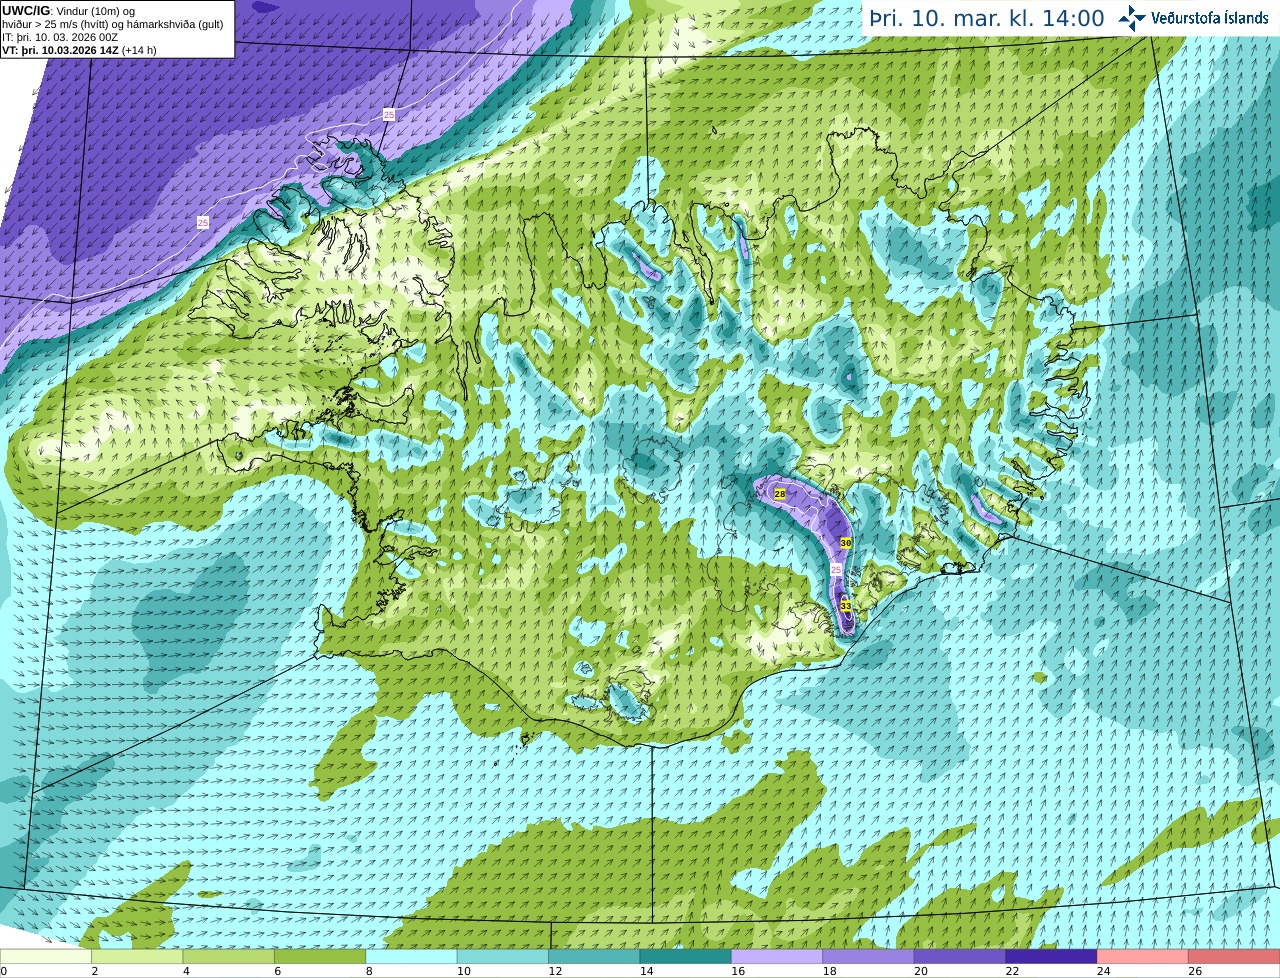The height and width of the screenshot is (978, 1280).
Task: Click the legend value 18
Action: click(830, 971)
